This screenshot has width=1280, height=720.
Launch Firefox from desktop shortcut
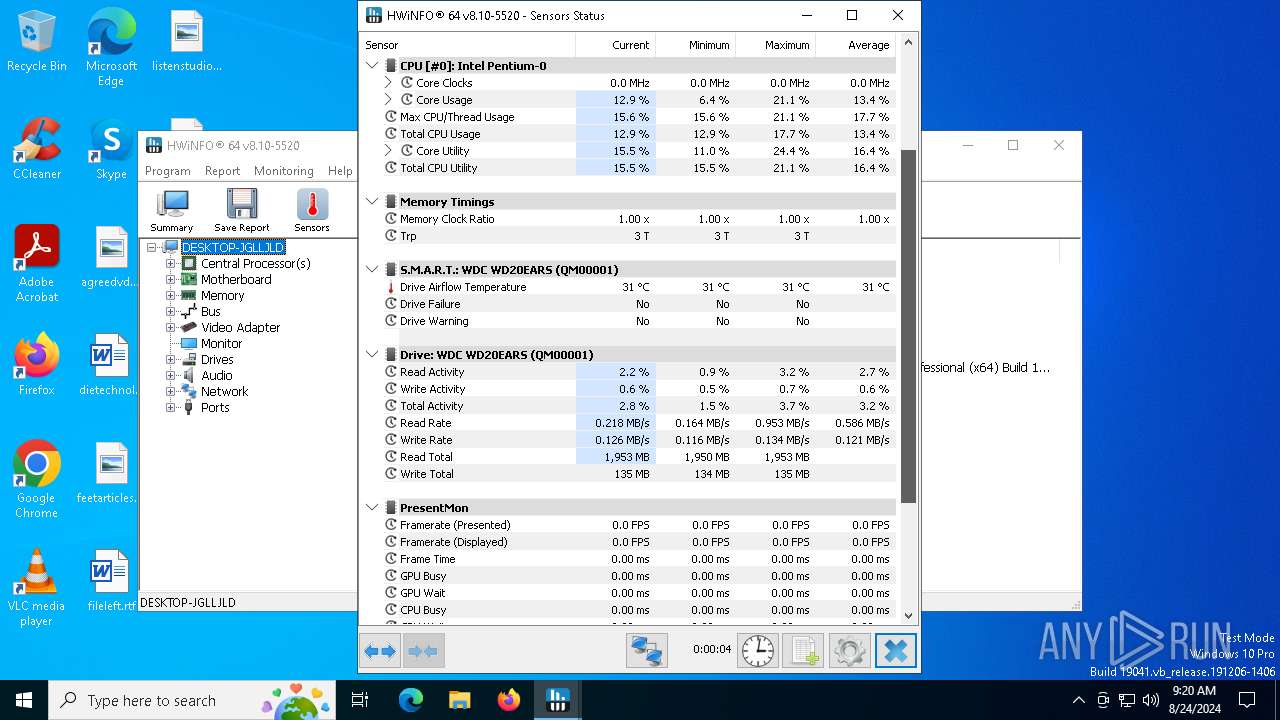[x=37, y=365]
